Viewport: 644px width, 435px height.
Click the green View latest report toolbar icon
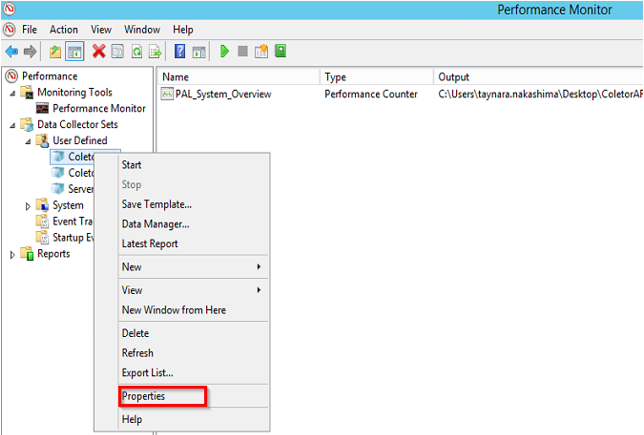[x=281, y=51]
